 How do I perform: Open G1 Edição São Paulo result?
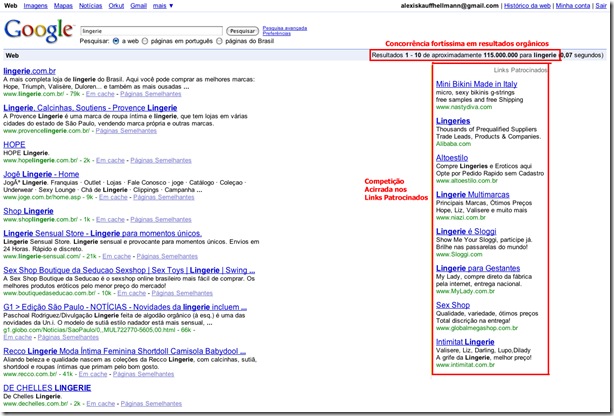point(125,307)
